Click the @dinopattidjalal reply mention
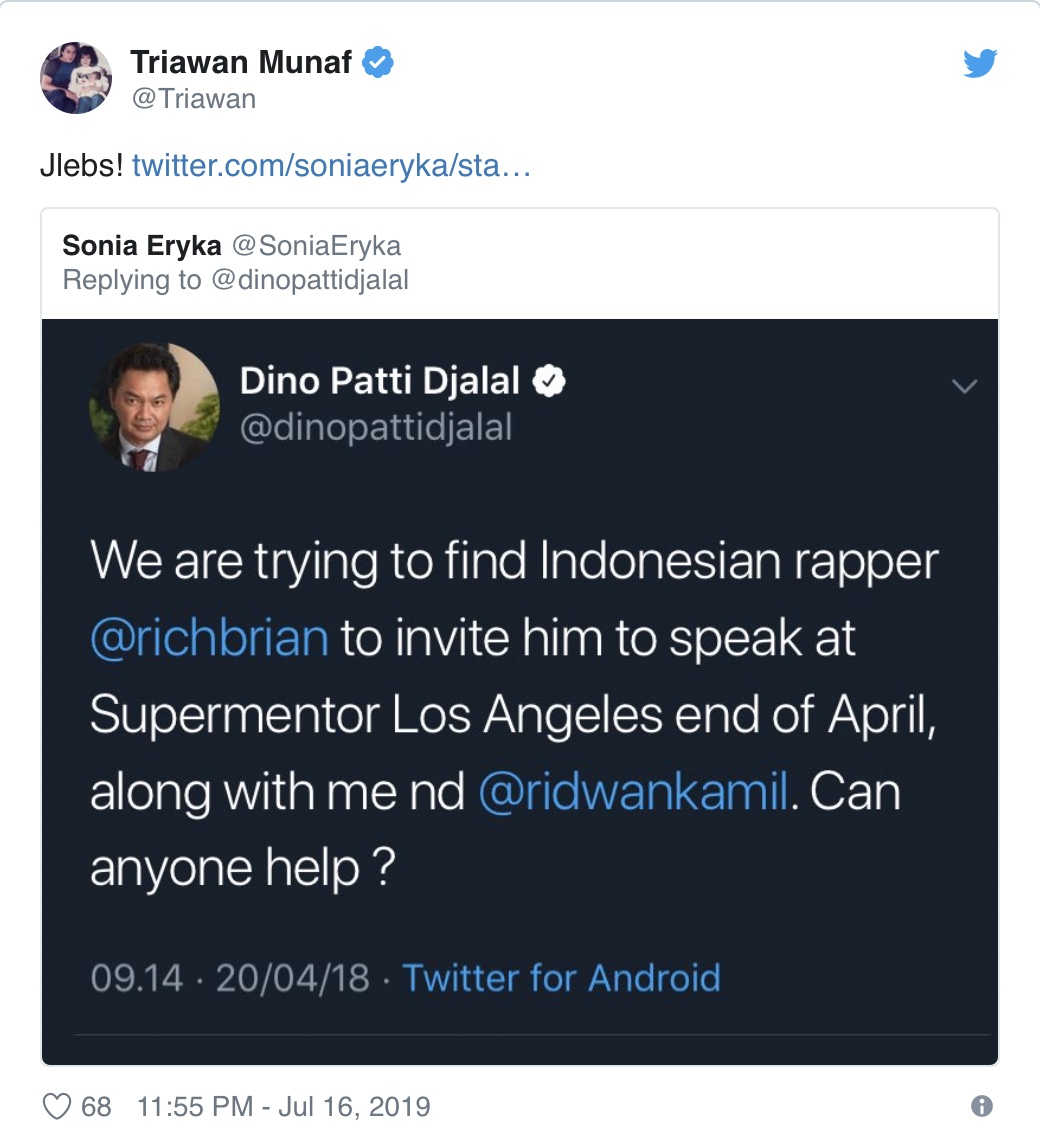Image resolution: width=1040 pixels, height=1136 pixels. 308,280
